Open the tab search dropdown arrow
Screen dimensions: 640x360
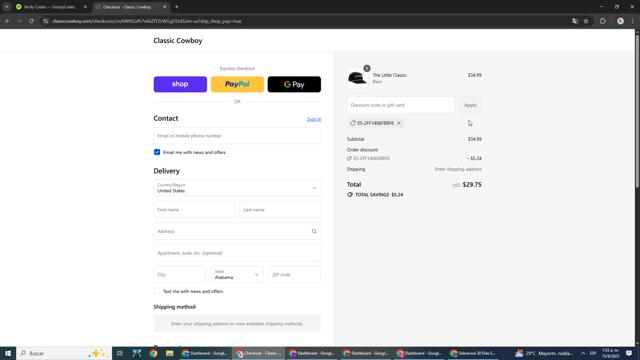[7, 7]
